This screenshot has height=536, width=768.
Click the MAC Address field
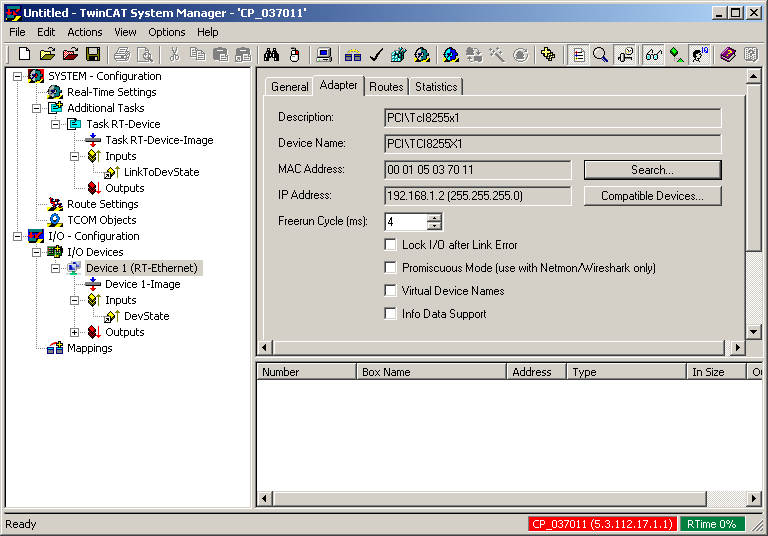[478, 170]
